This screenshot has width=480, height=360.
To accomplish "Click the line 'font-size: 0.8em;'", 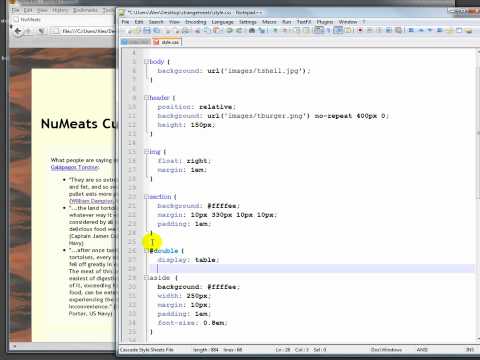I will [192, 323].
